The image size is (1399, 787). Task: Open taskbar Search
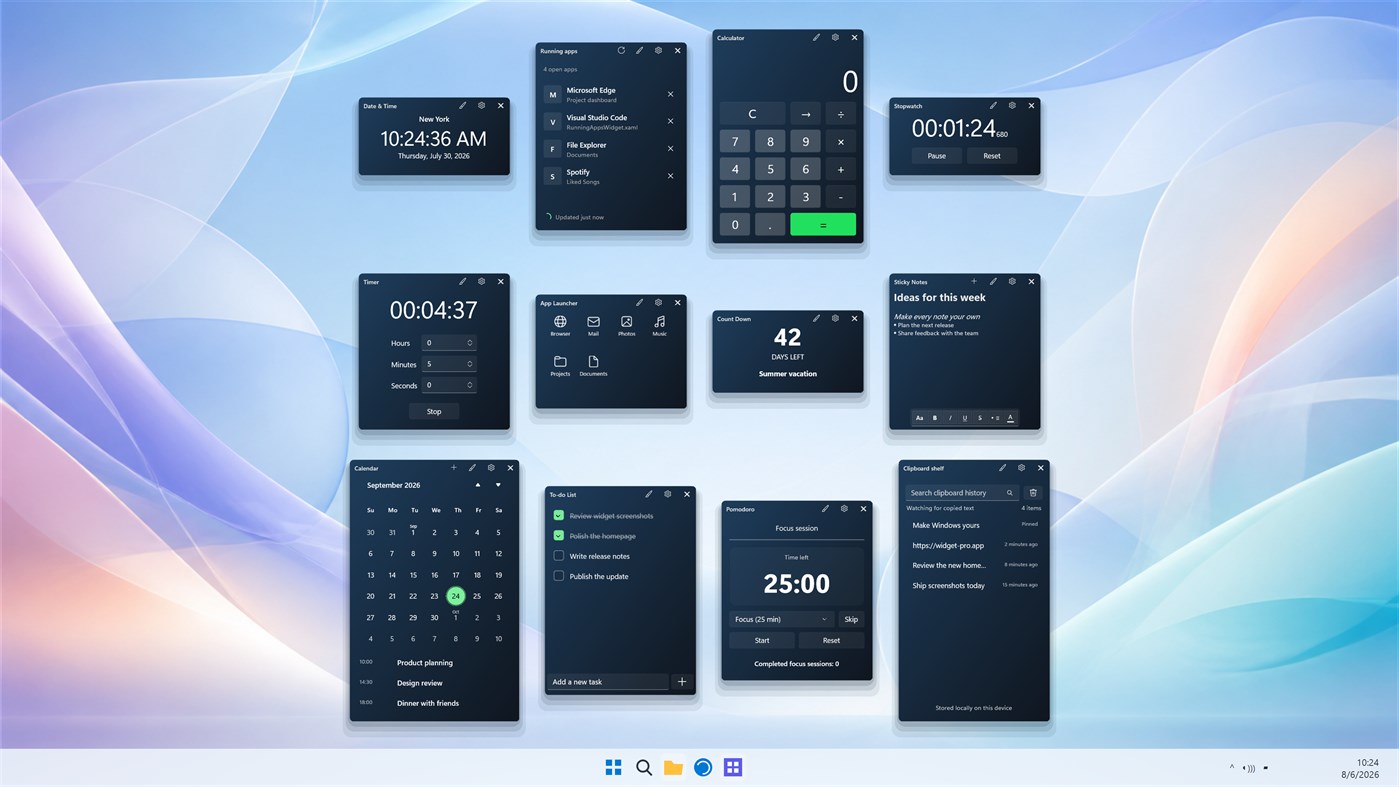coord(644,767)
